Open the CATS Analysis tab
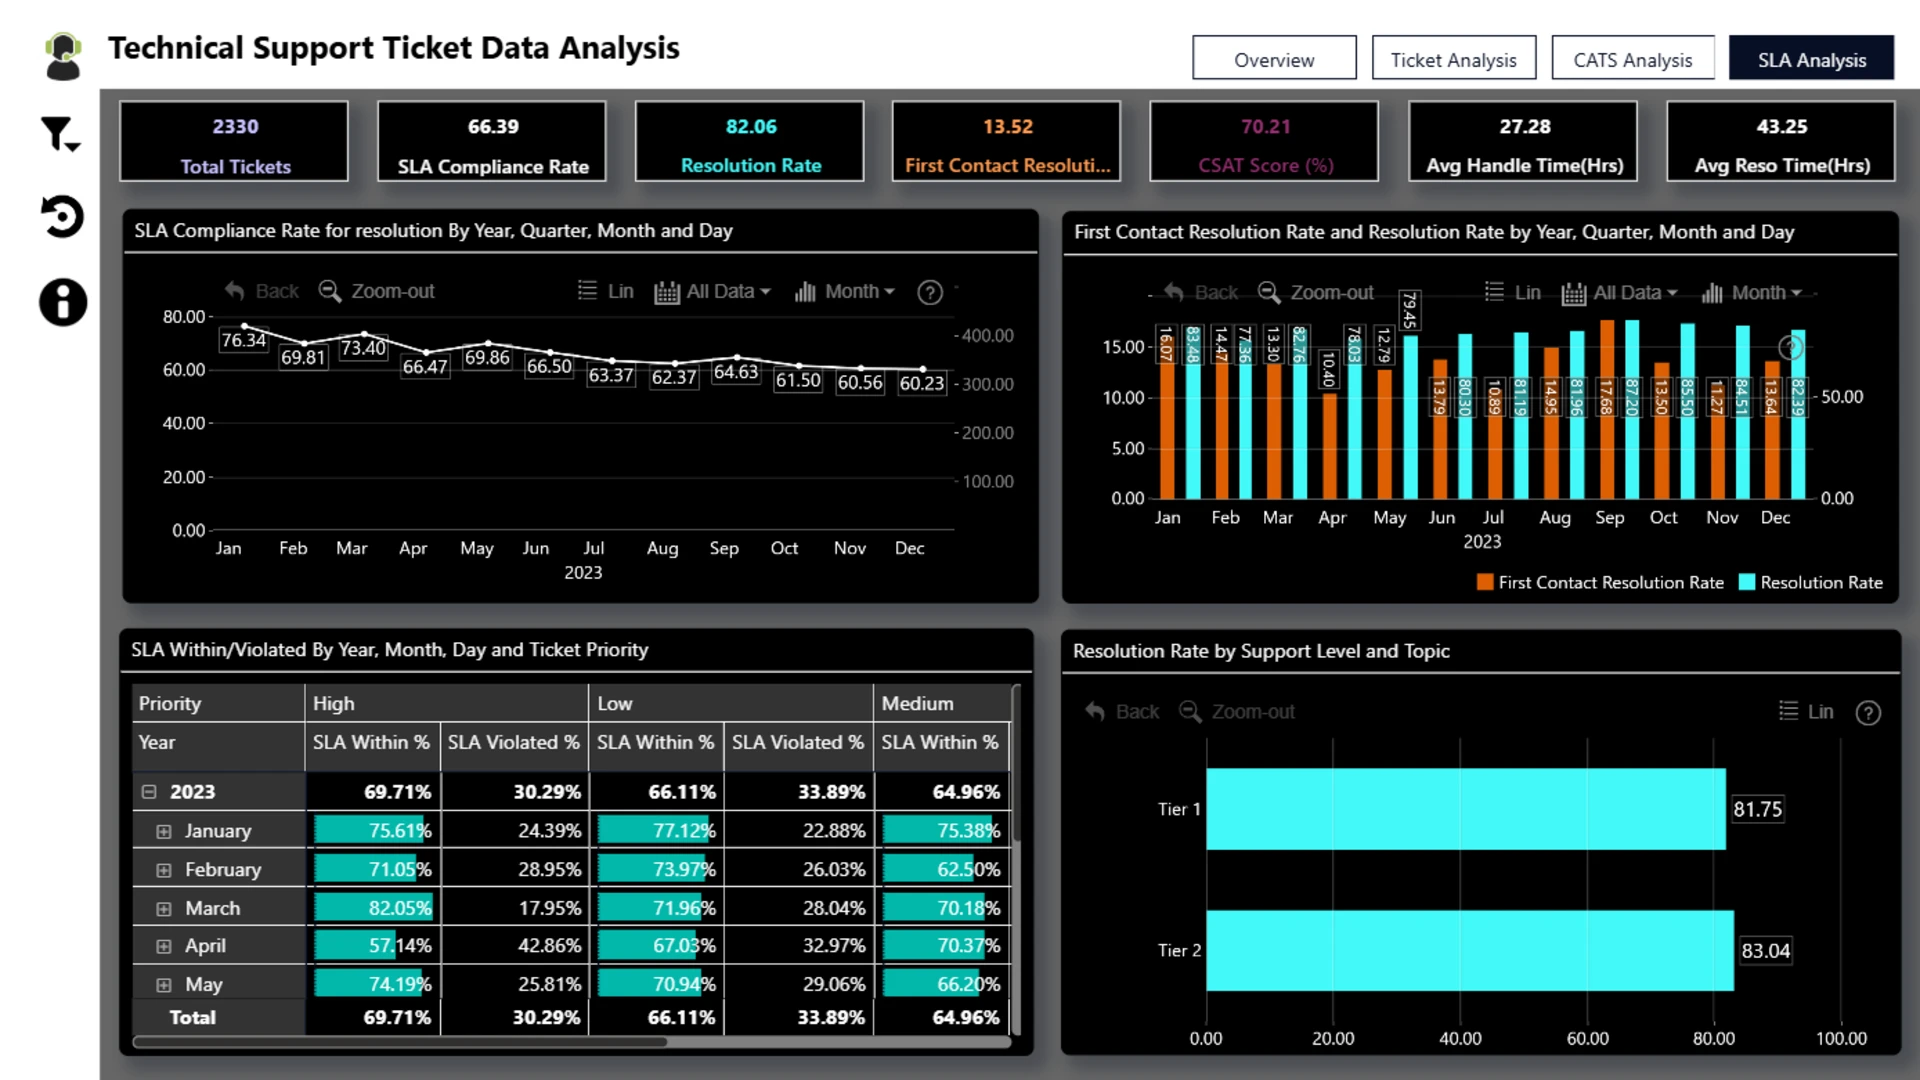The width and height of the screenshot is (1920, 1080). (1632, 59)
